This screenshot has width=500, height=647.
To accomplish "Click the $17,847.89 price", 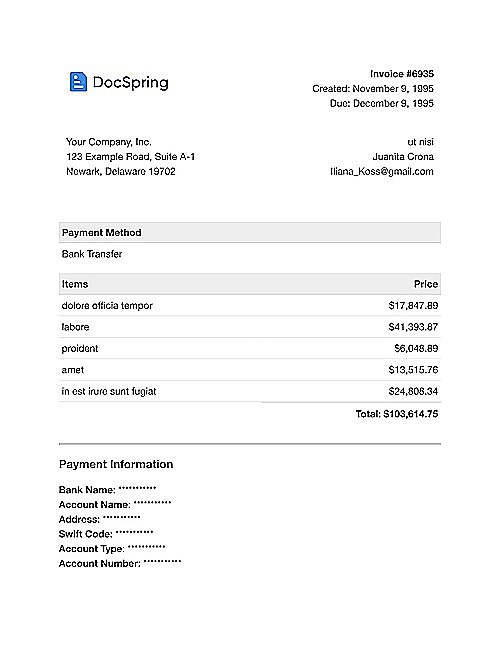I will point(413,306).
